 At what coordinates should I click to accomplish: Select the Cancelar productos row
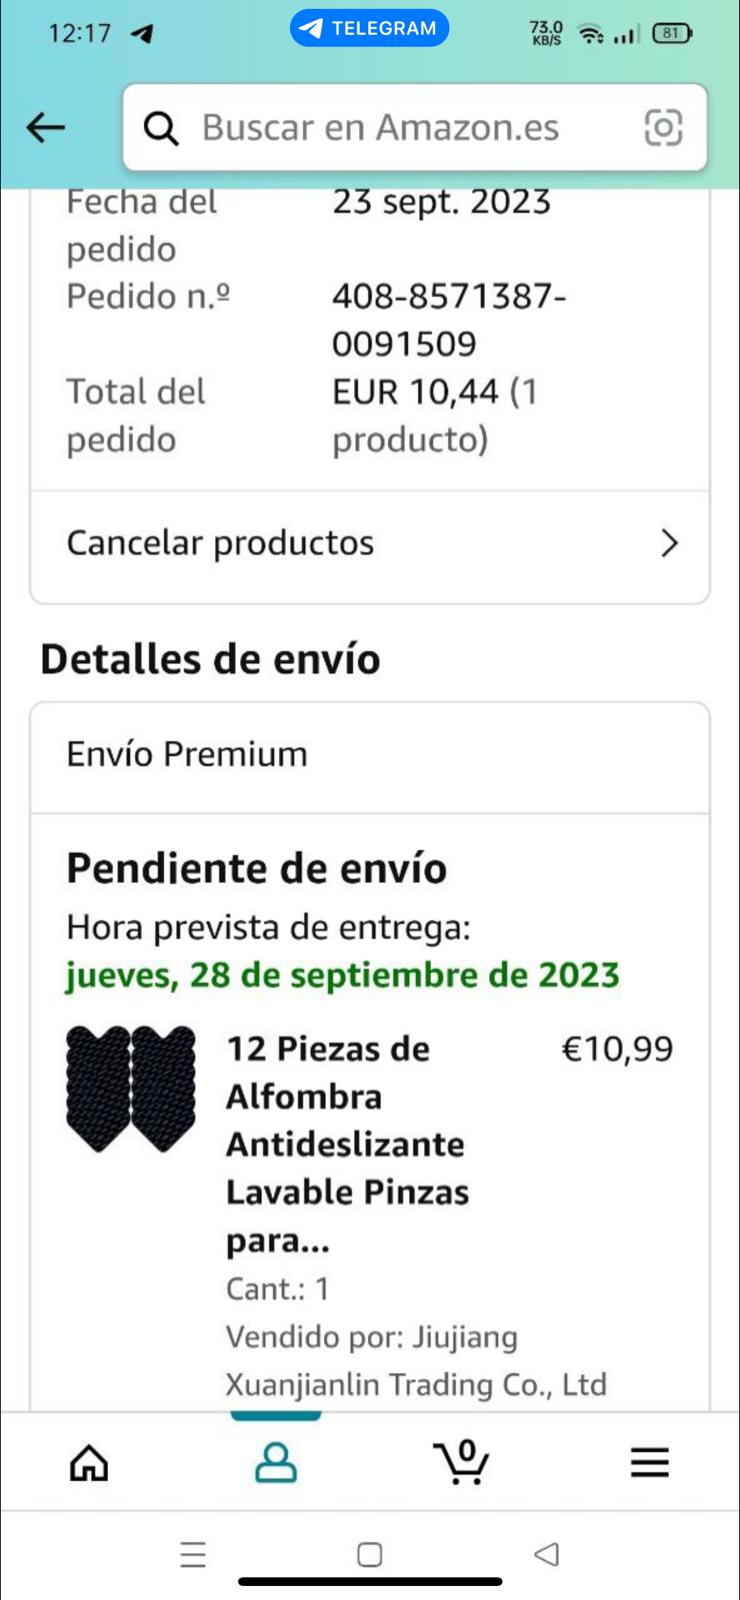coord(370,543)
